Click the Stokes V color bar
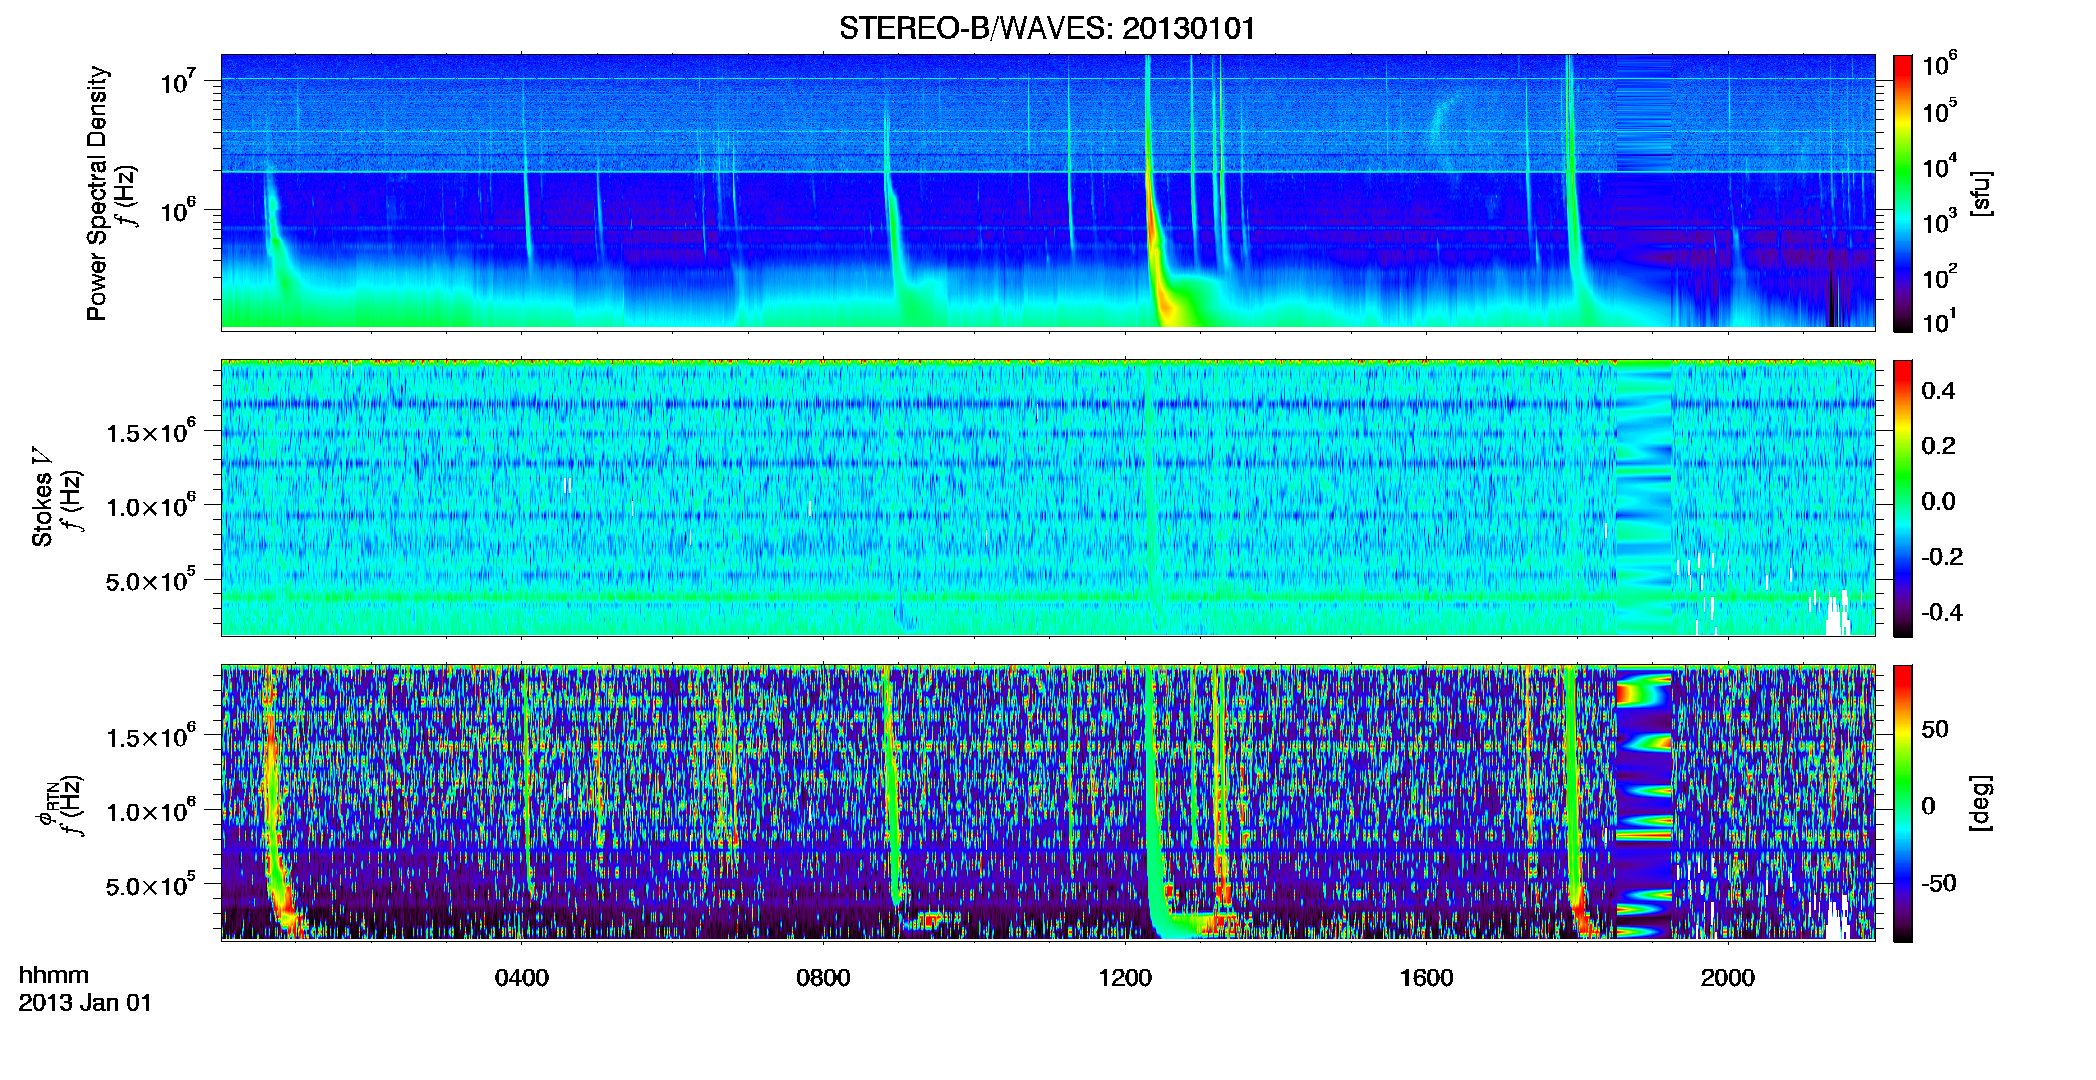2096x1080 pixels. [1902, 498]
